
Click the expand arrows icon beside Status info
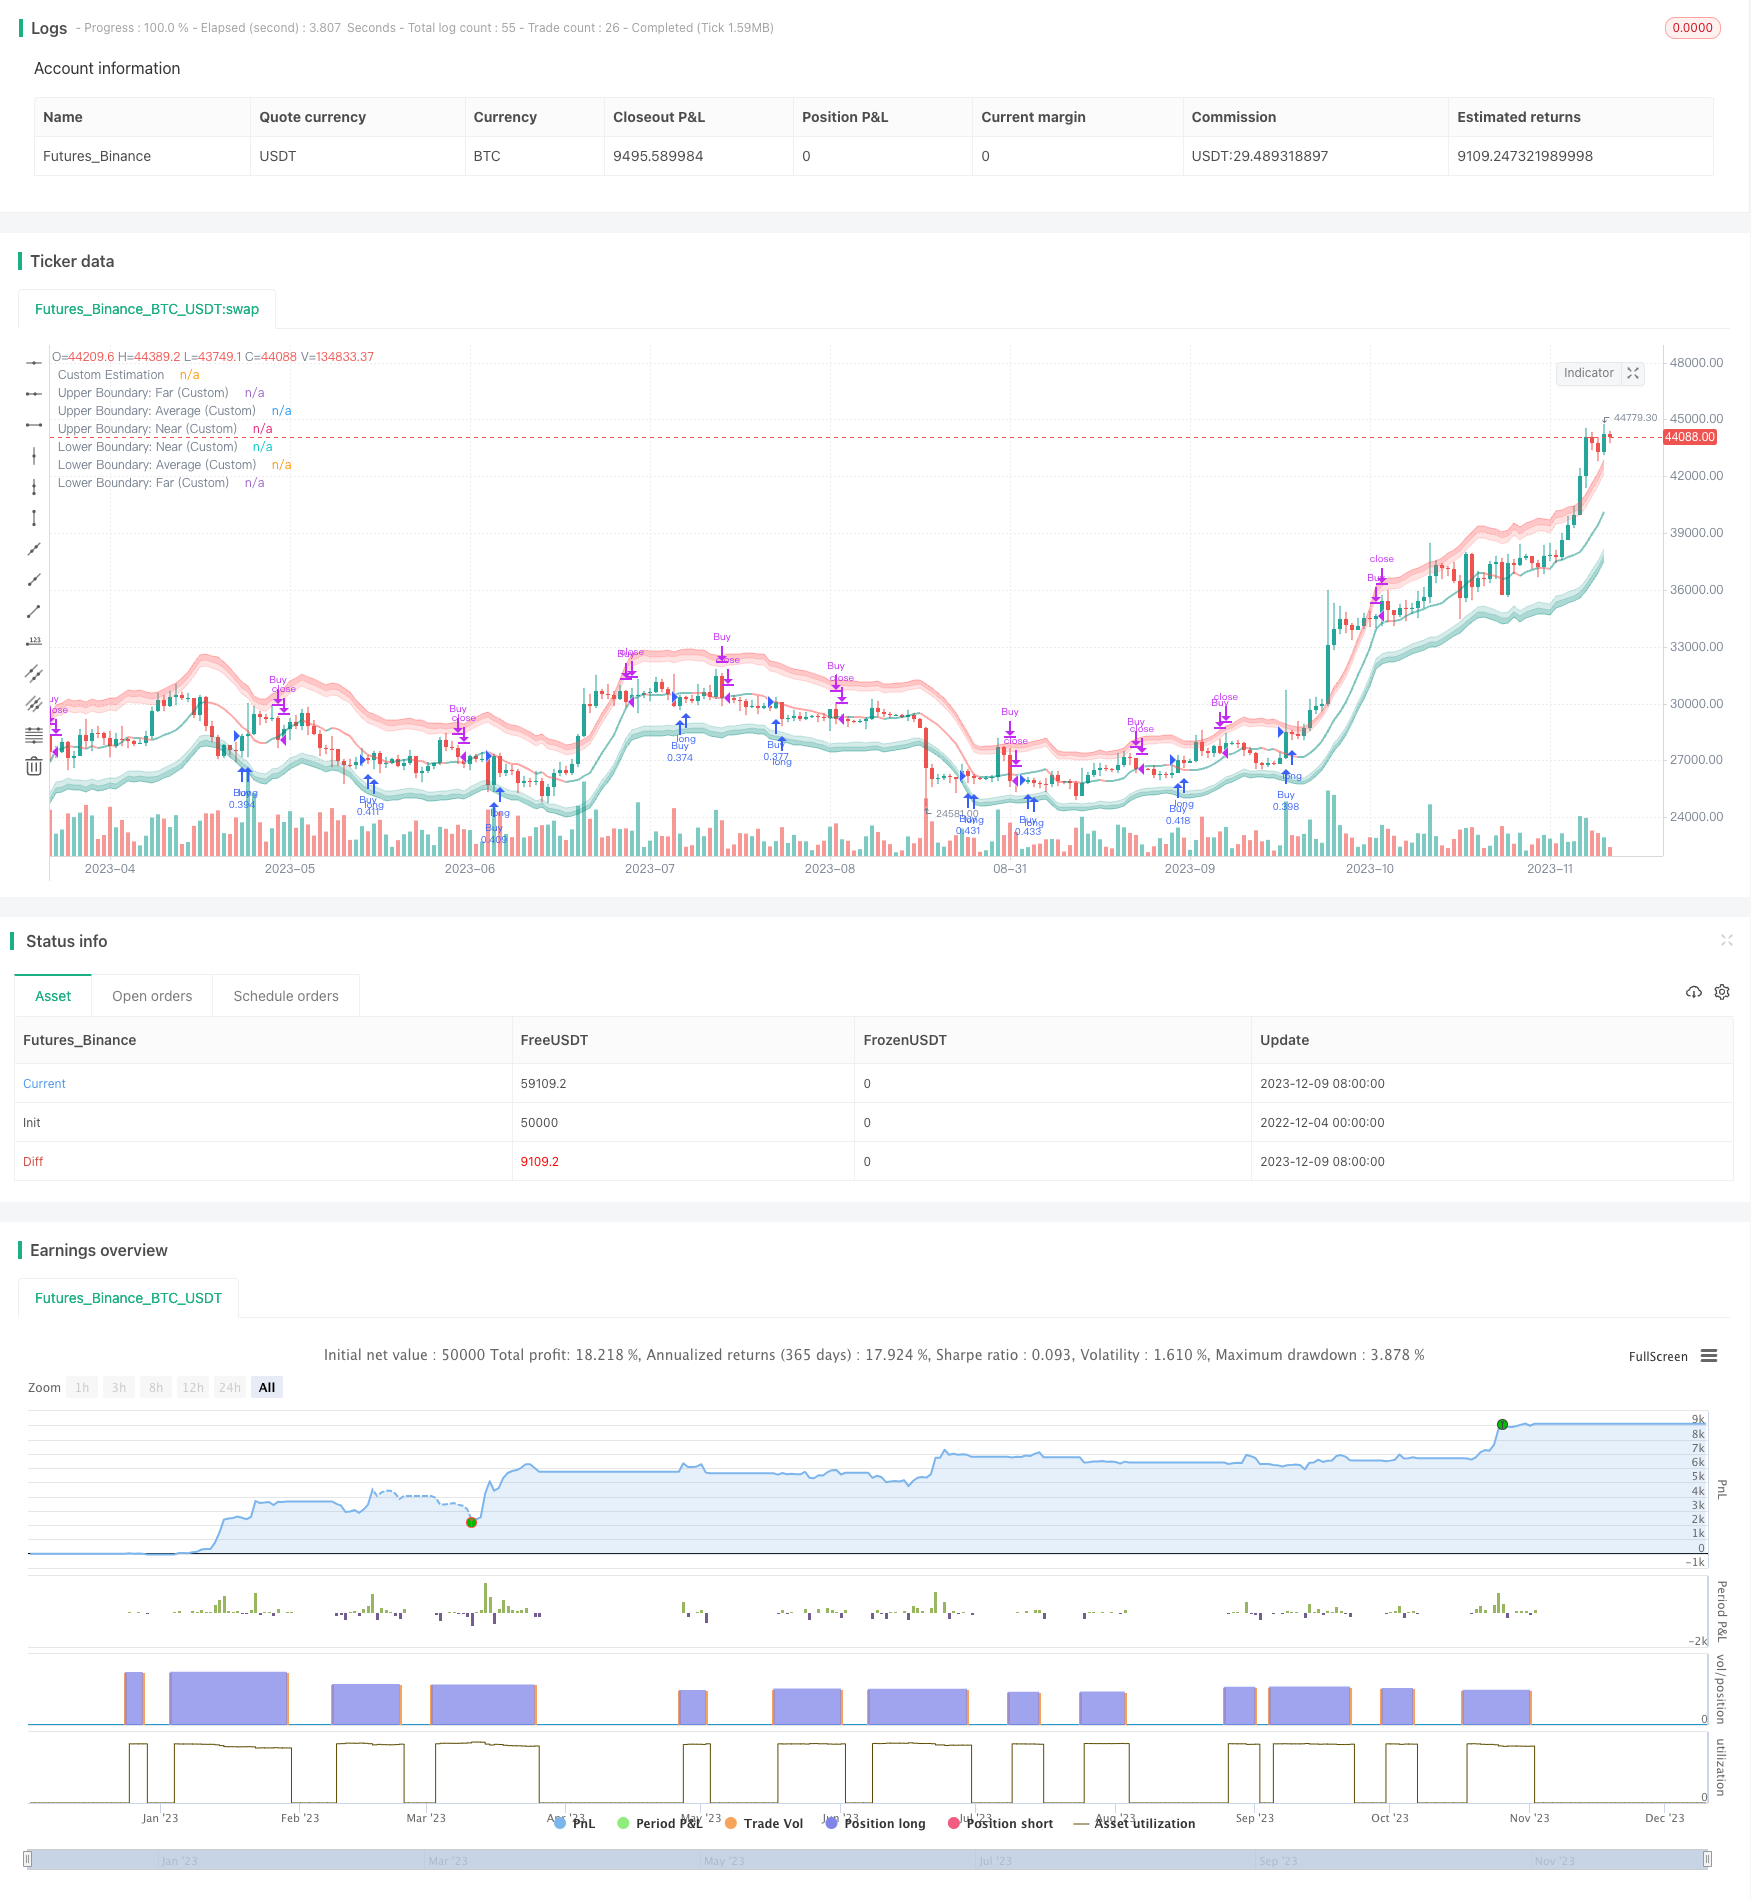click(1726, 940)
